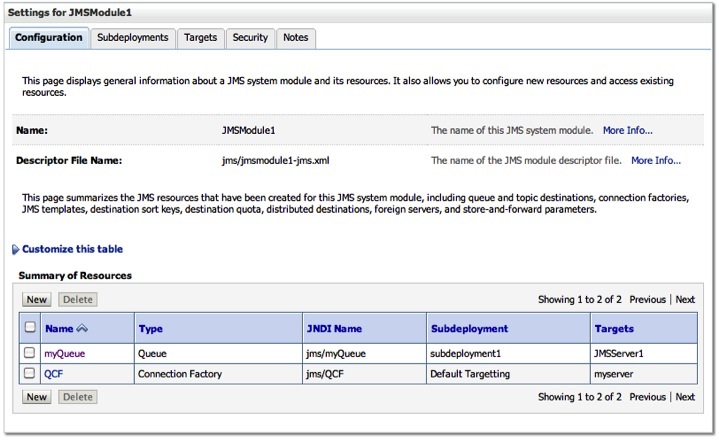The width and height of the screenshot is (719, 443).
Task: Click the Customize this table link
Action: [72, 249]
